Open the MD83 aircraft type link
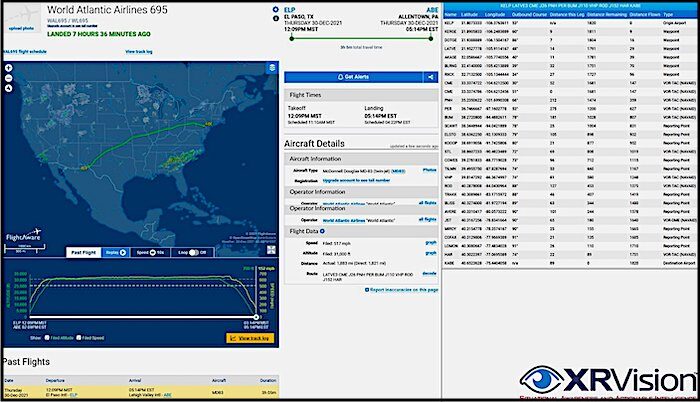 tap(398, 171)
